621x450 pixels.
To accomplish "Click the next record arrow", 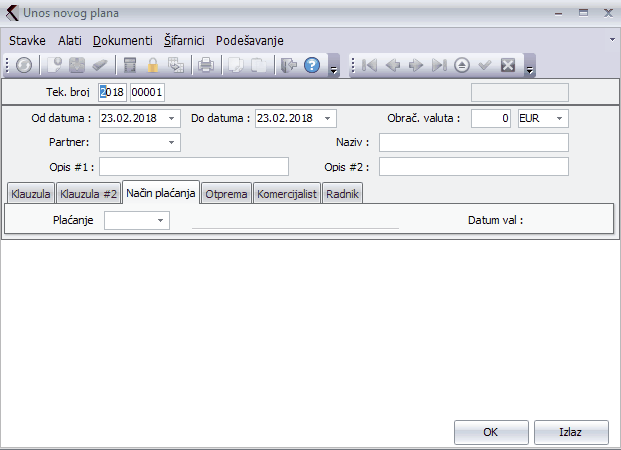I will click(415, 65).
